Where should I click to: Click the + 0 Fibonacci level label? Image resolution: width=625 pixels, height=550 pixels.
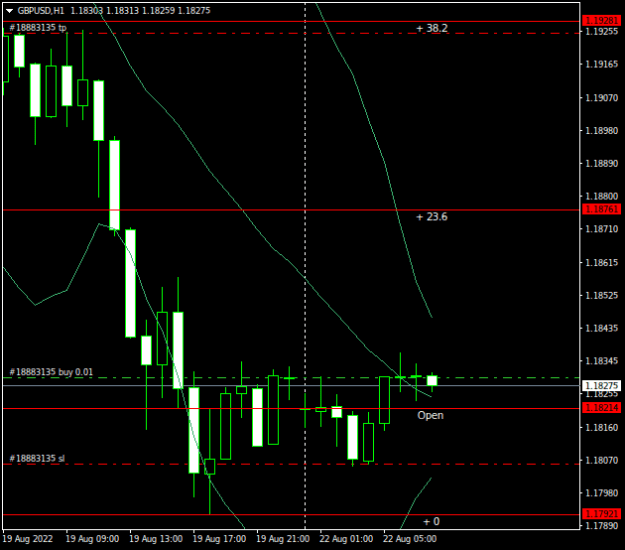click(x=431, y=522)
